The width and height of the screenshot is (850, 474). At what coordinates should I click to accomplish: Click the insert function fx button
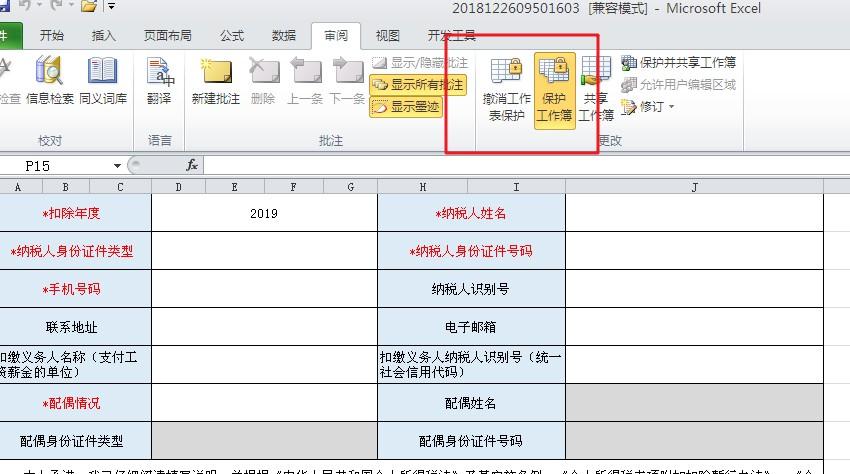pos(192,165)
